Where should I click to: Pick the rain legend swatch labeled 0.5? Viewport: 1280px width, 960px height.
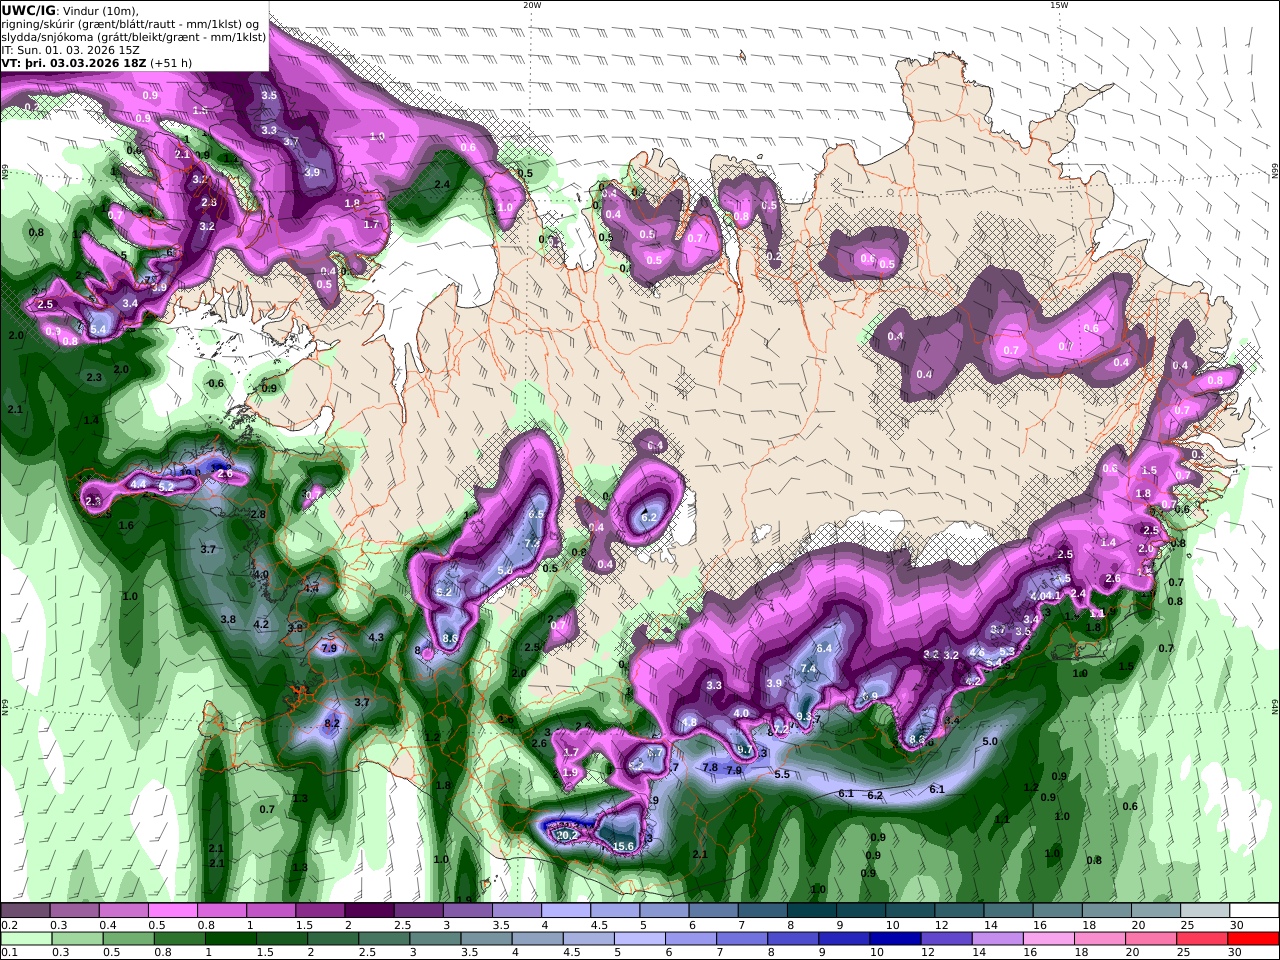[x=128, y=939]
